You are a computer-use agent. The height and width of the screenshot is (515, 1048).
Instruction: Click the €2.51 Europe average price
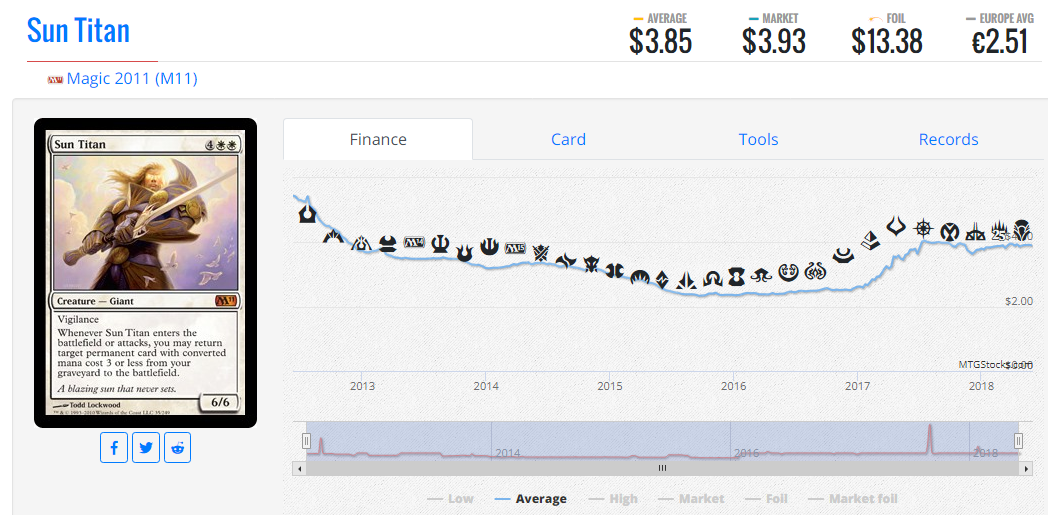pyautogui.click(x=999, y=42)
